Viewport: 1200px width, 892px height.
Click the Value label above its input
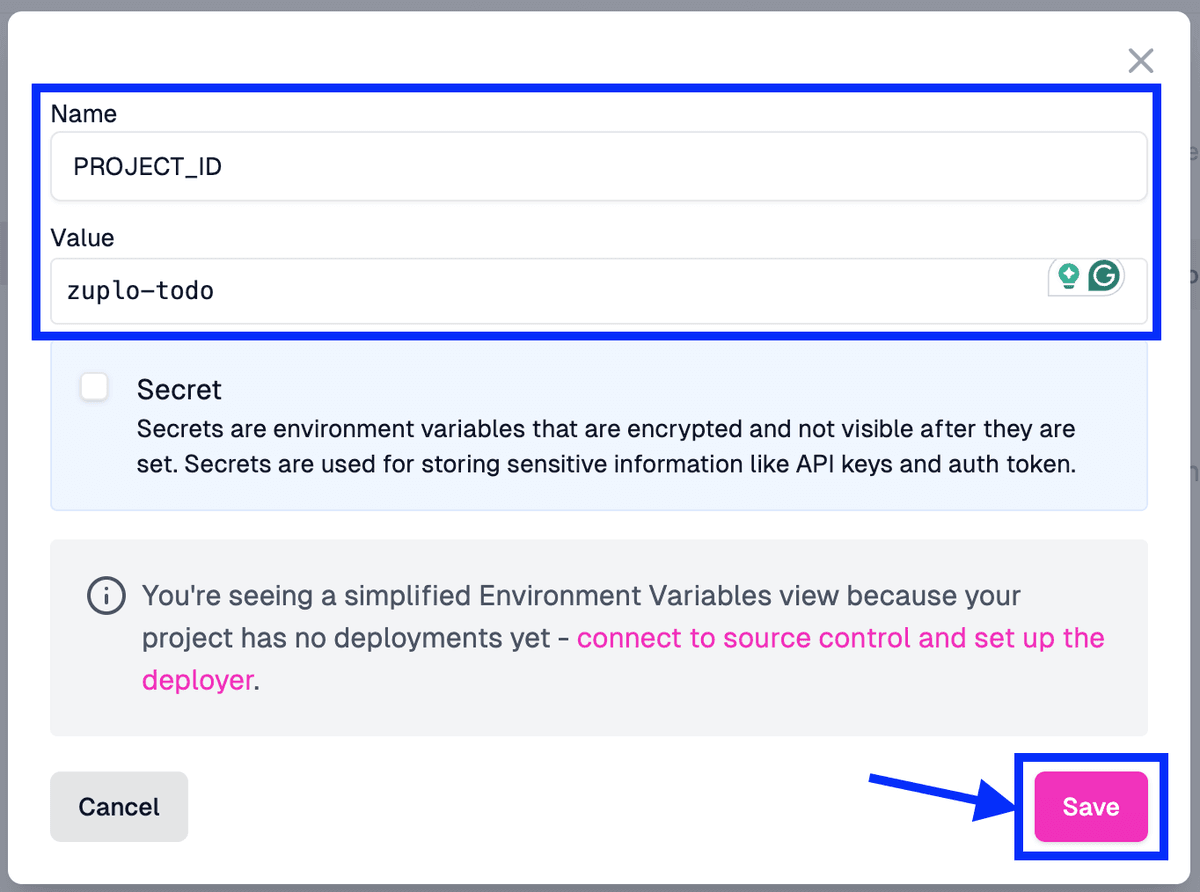80,238
